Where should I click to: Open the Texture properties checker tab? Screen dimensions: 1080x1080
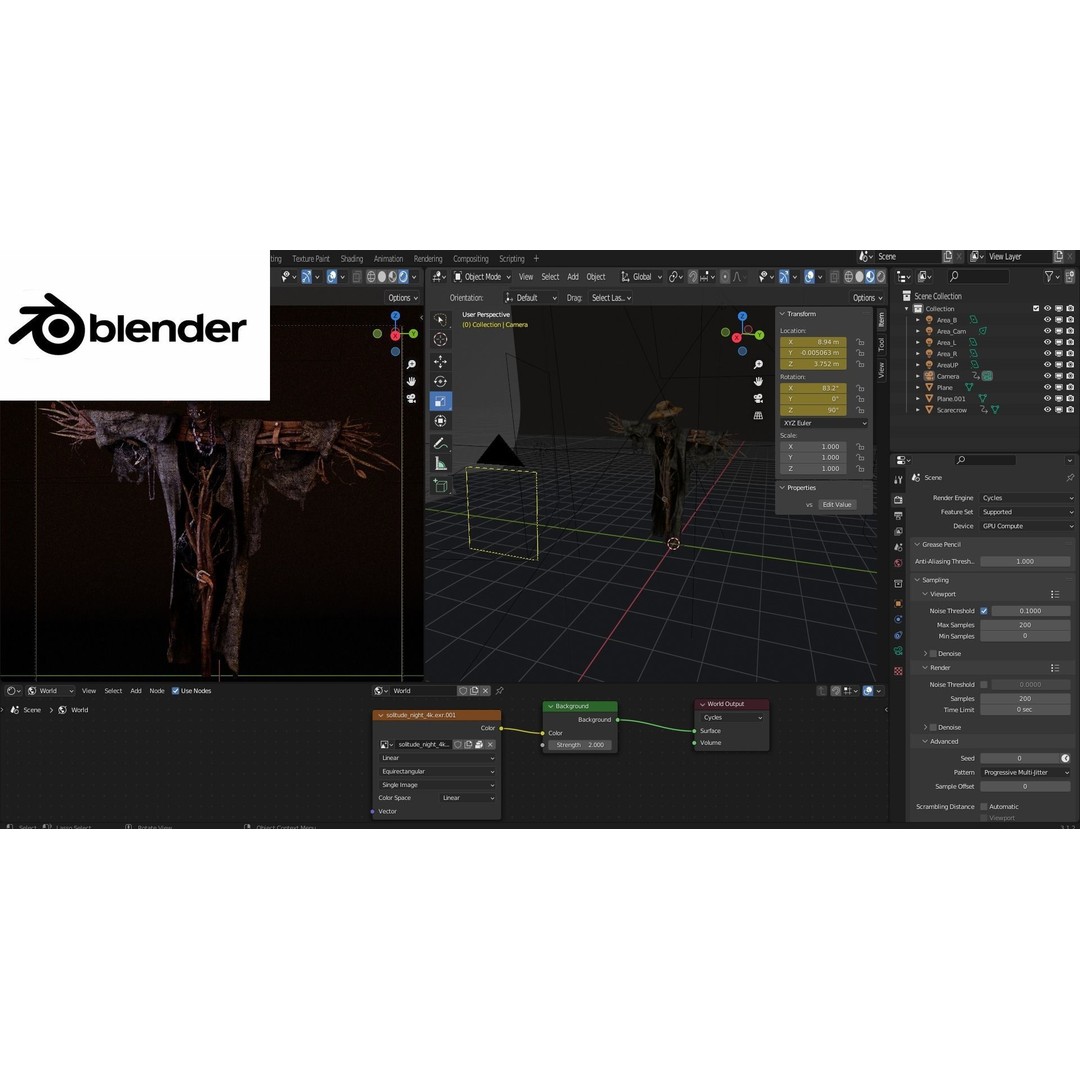pos(898,671)
